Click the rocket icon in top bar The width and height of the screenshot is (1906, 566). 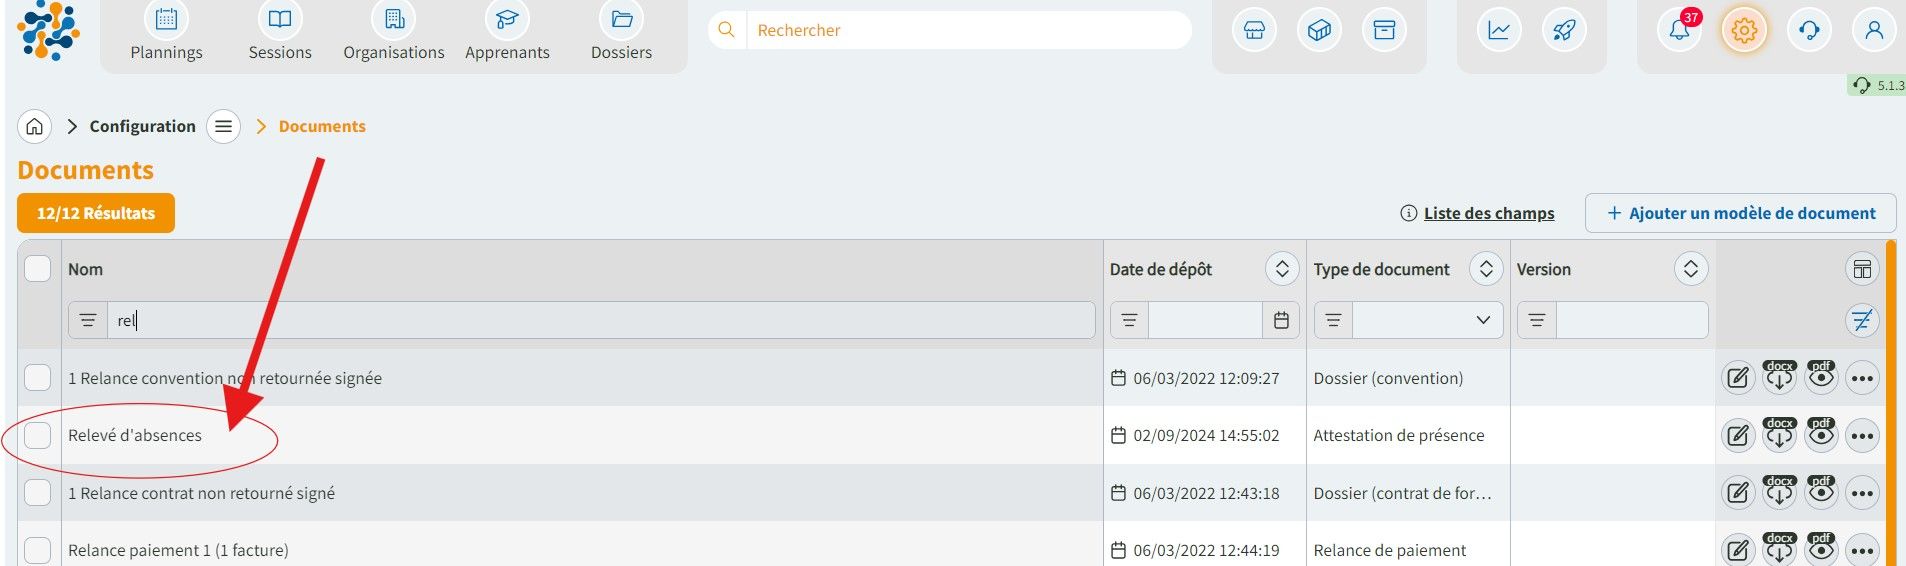[x=1564, y=30]
